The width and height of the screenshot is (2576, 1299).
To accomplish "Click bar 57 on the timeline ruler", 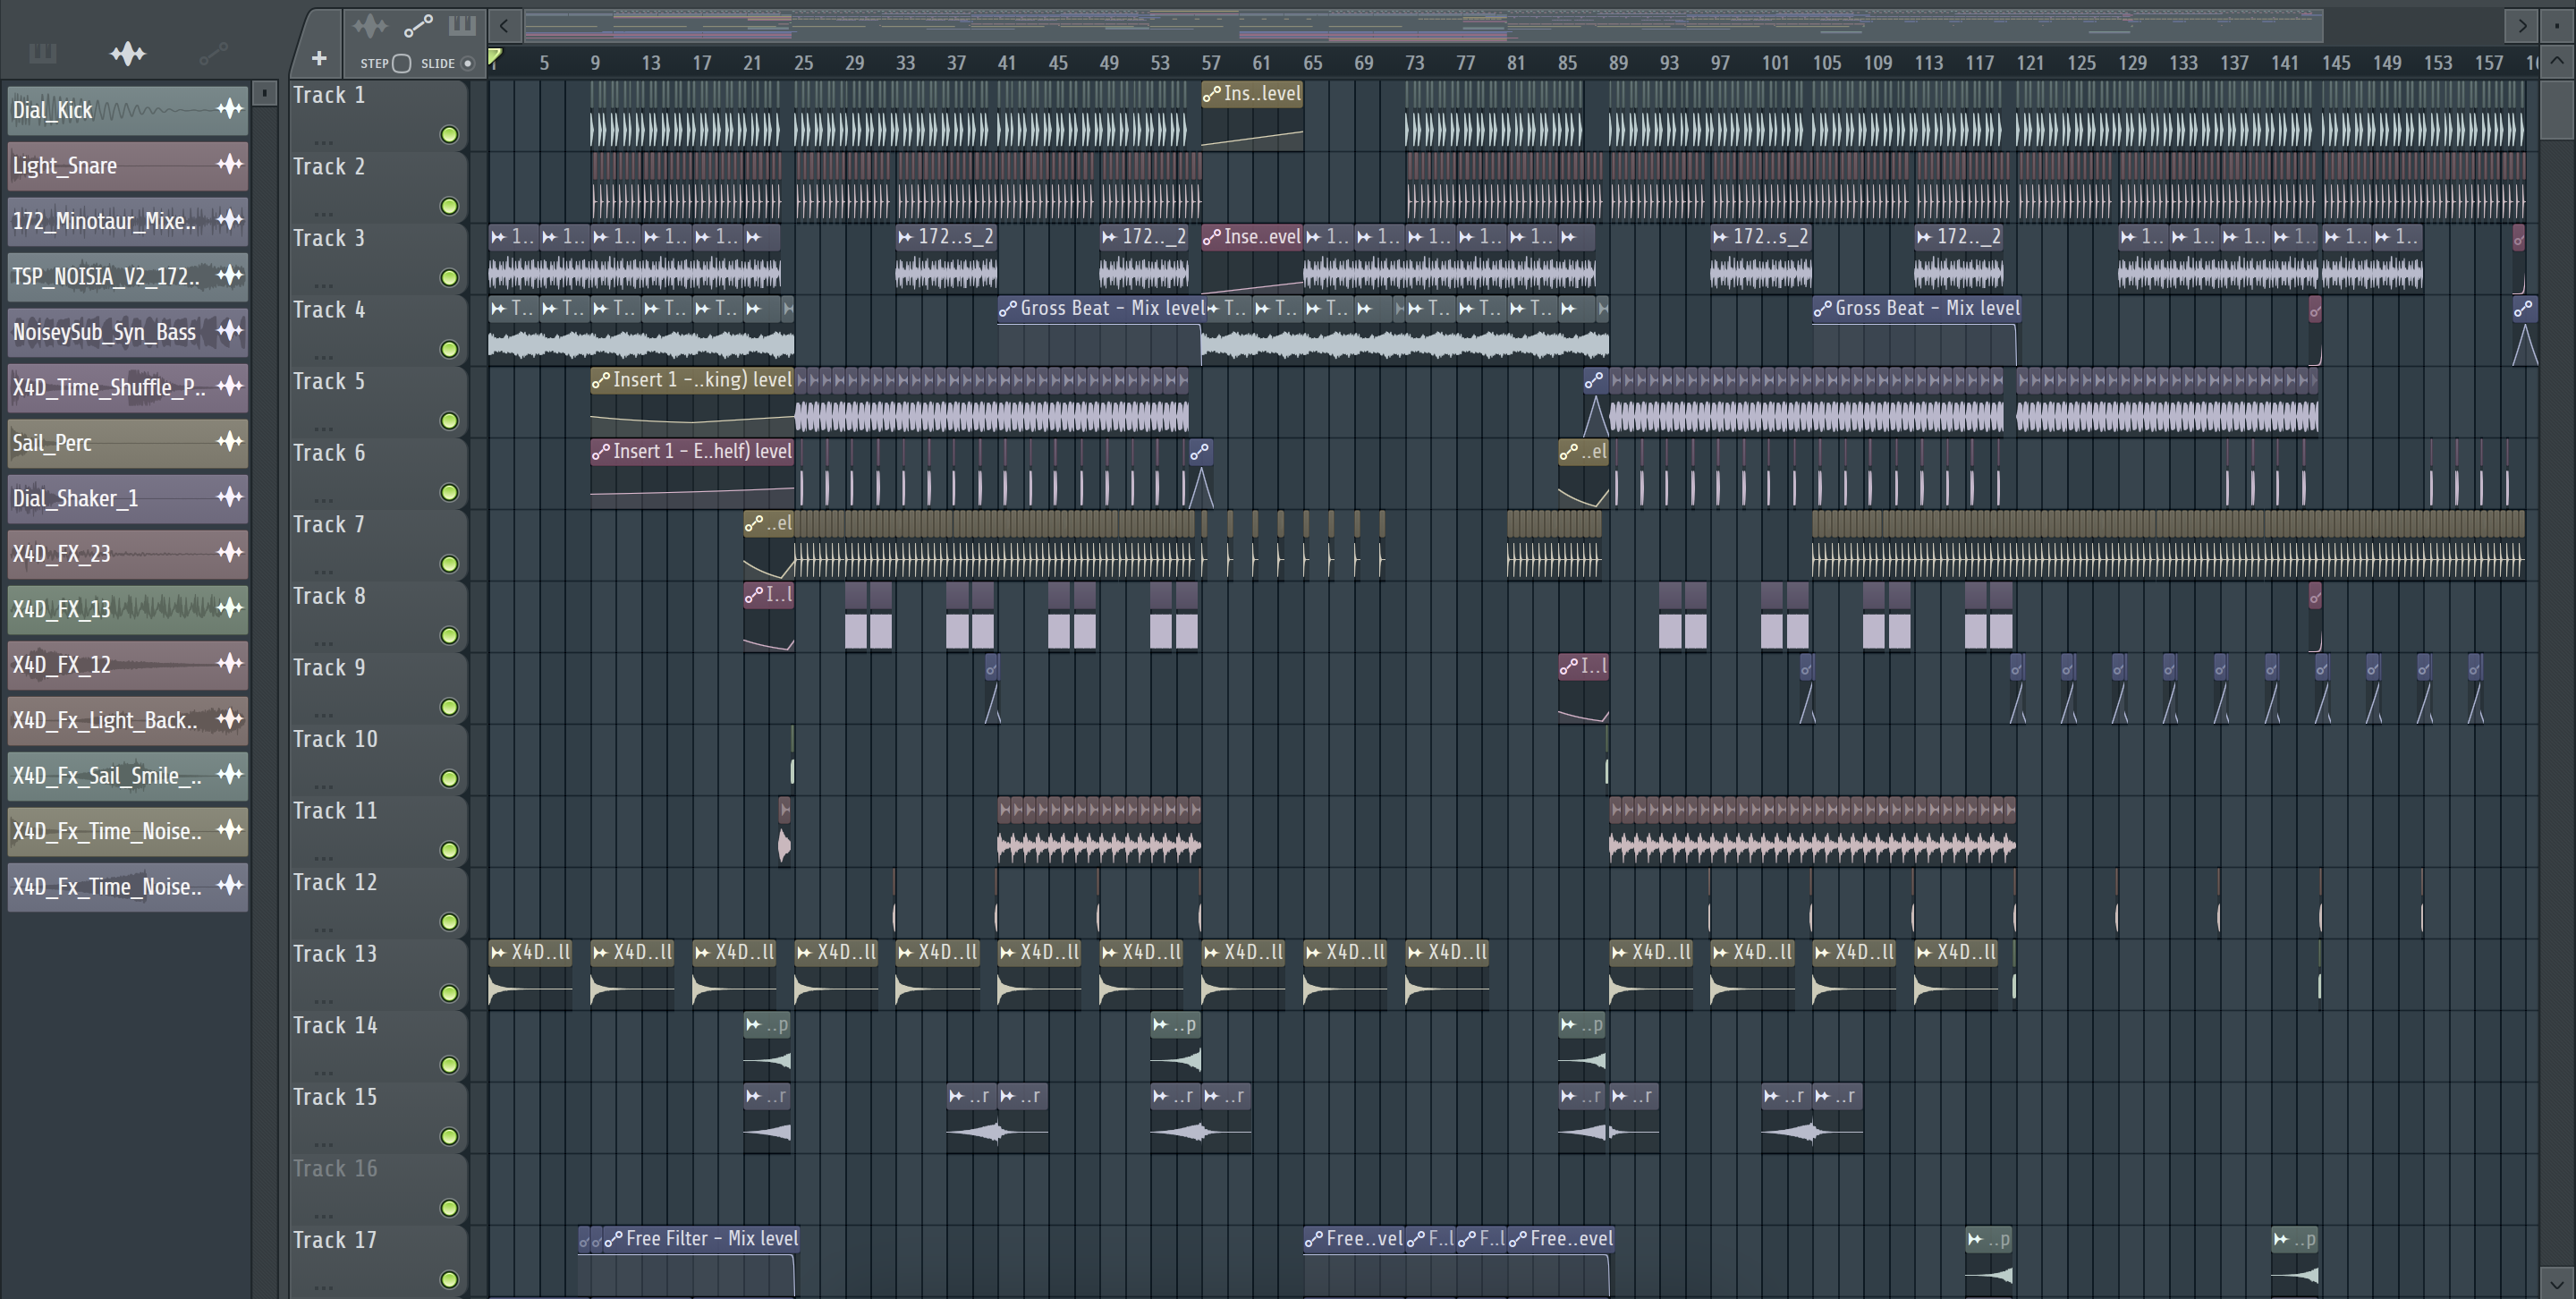I will [1210, 63].
